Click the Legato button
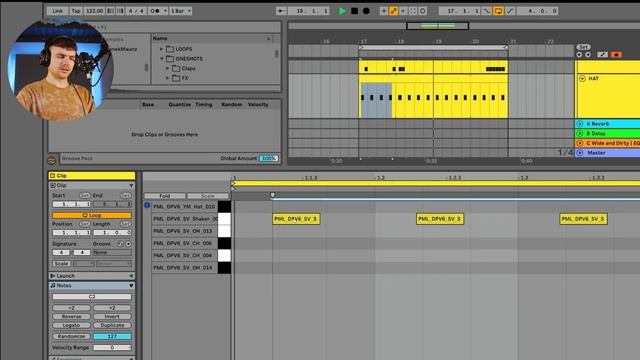640x360 pixels. click(71, 325)
